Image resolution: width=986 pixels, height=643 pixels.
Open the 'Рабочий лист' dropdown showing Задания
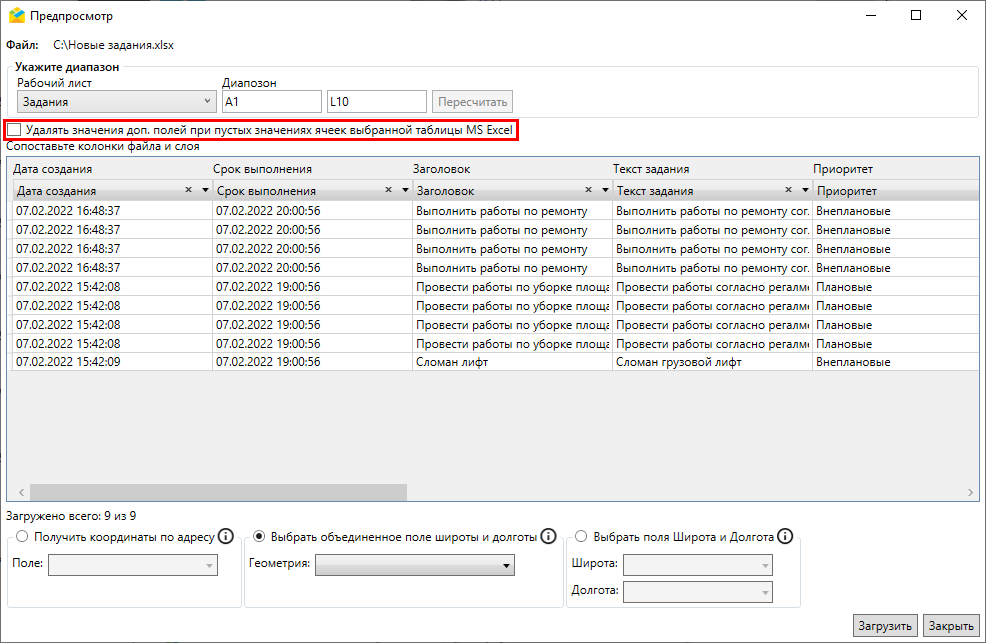click(x=116, y=101)
